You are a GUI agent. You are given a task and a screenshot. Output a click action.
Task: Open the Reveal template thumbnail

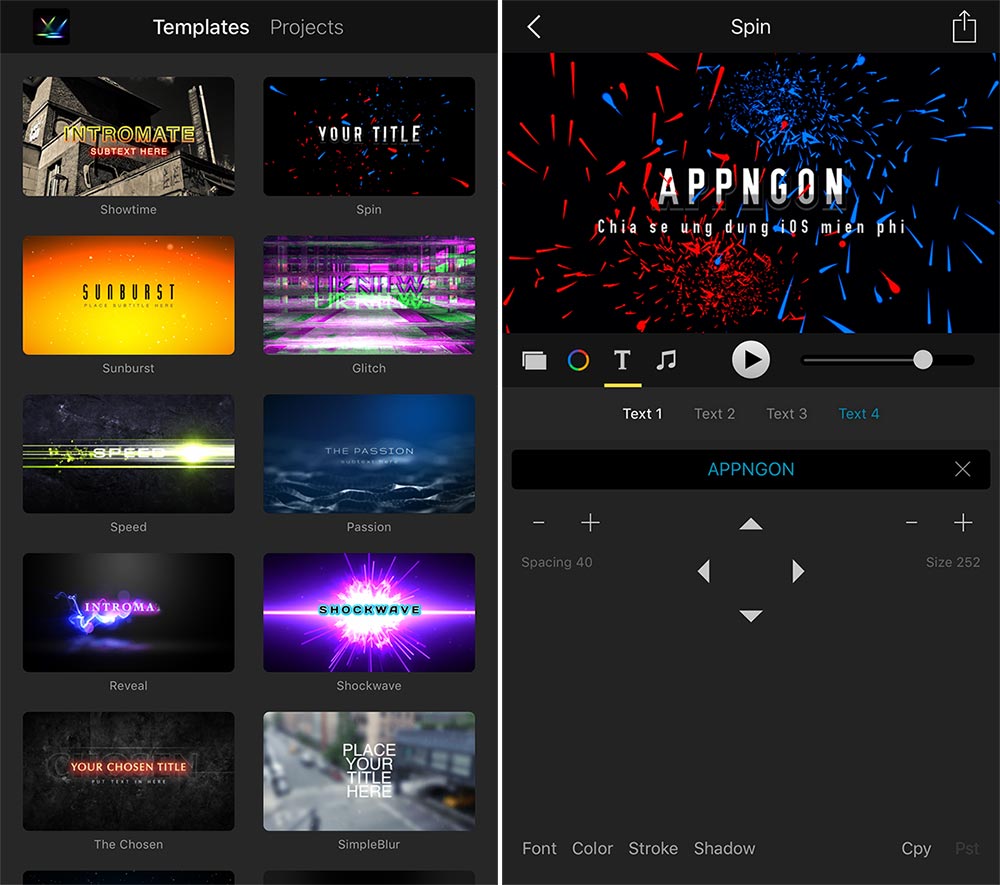pos(128,613)
